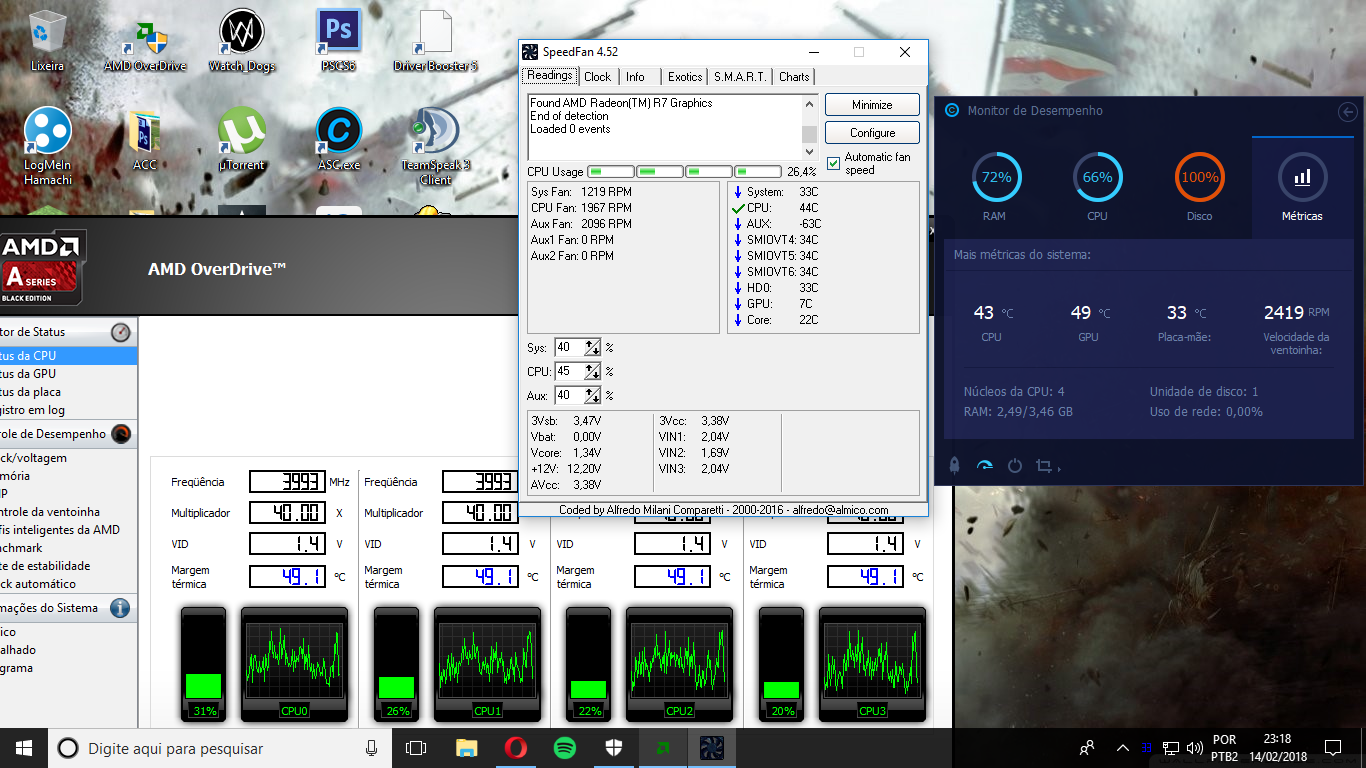Click the Windows search box
The width and height of the screenshot is (1366, 768).
click(220, 748)
